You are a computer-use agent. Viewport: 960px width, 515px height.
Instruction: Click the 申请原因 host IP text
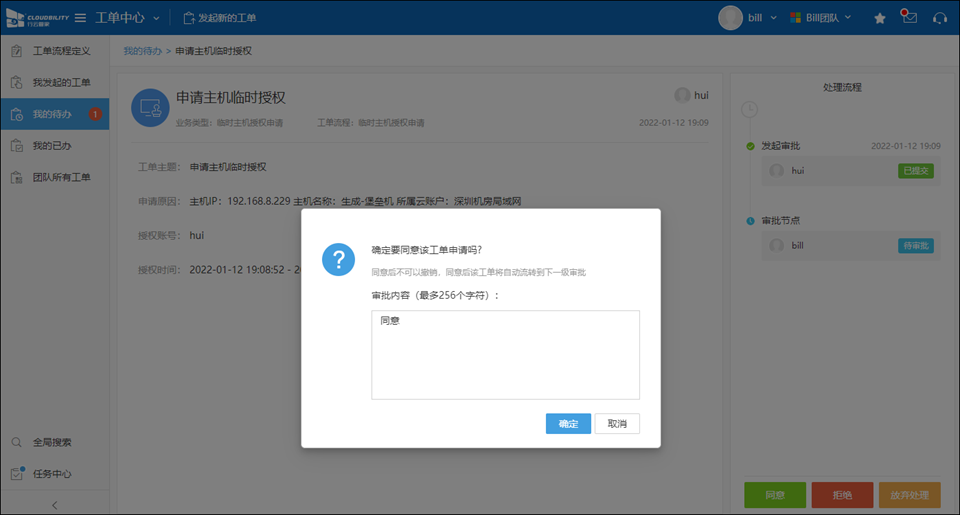355,201
